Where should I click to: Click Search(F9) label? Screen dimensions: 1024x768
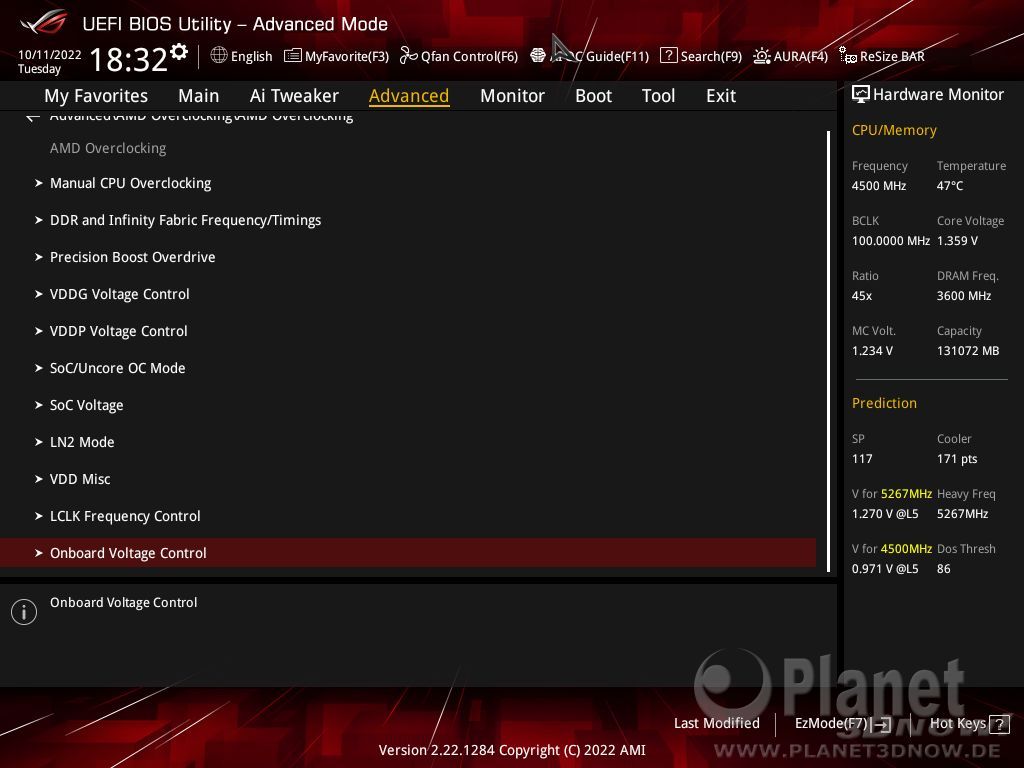click(711, 57)
